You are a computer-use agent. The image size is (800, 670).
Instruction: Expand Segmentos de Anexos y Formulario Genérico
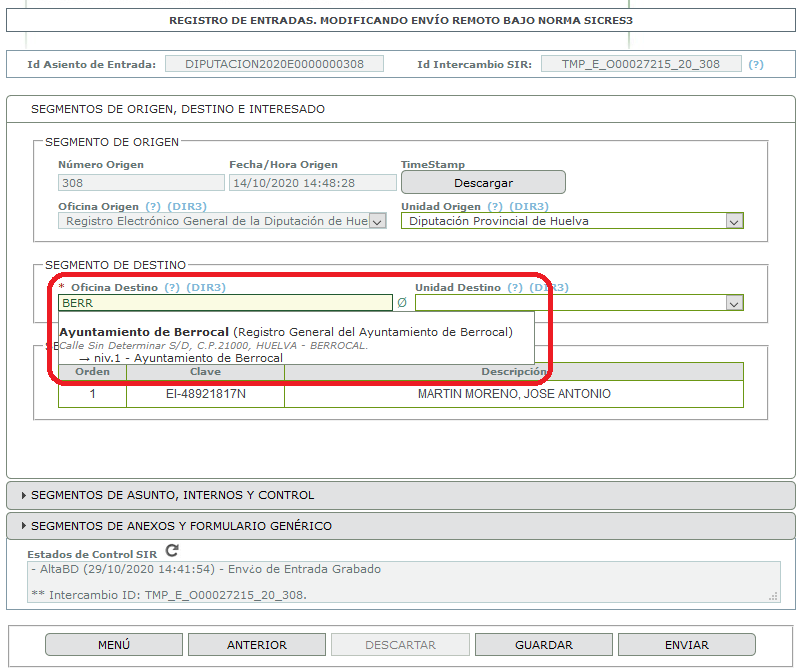click(401, 526)
